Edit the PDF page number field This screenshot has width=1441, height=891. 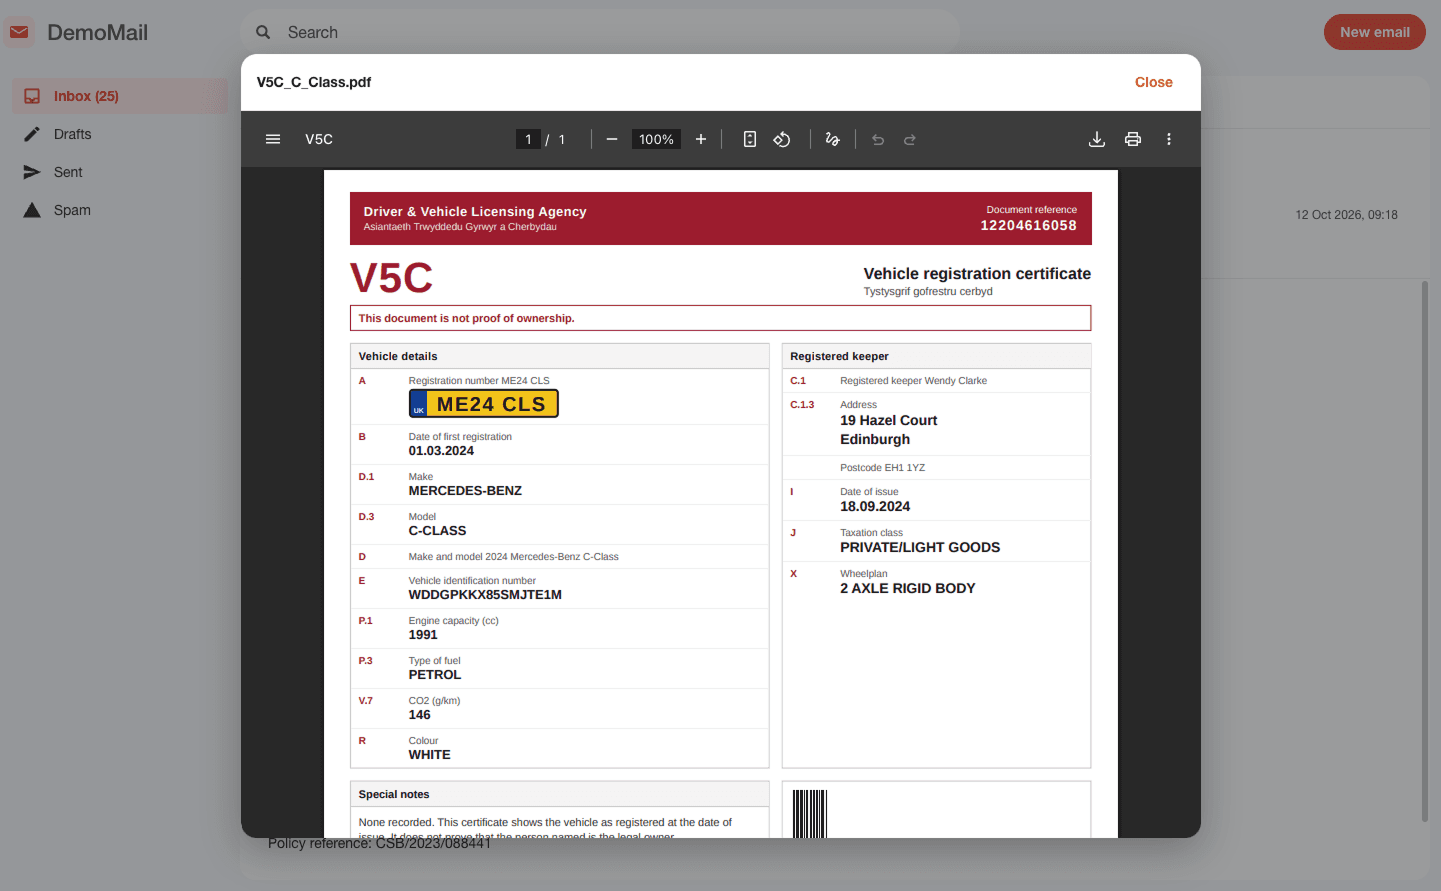pos(528,139)
